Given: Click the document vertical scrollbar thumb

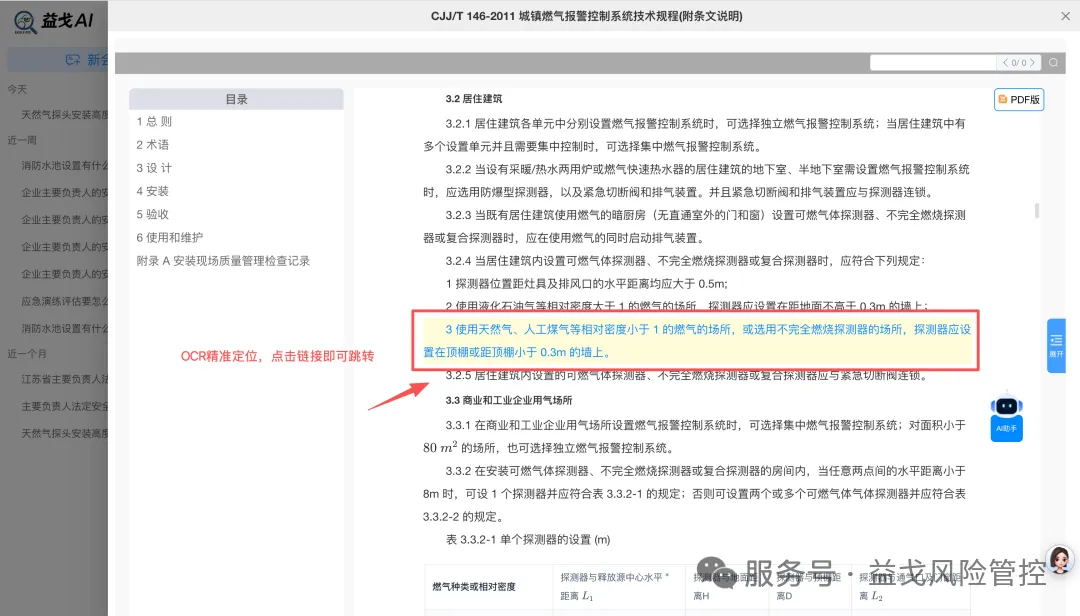Looking at the screenshot, I should tap(1037, 211).
